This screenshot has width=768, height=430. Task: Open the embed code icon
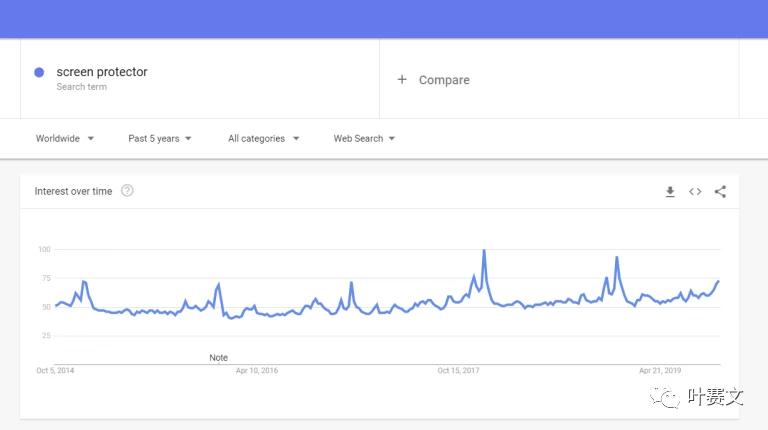point(695,192)
